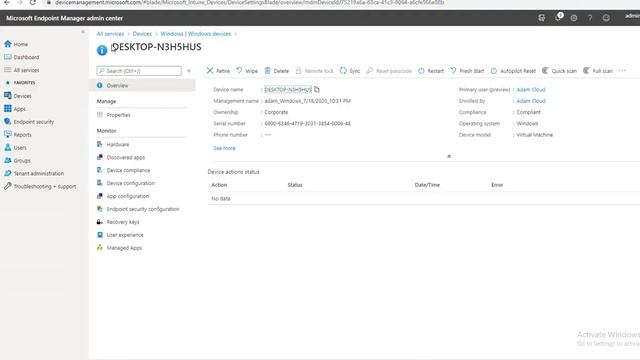Screen dimensions: 640x360
Task: Click the info icon beside the device title
Action: 102,50
